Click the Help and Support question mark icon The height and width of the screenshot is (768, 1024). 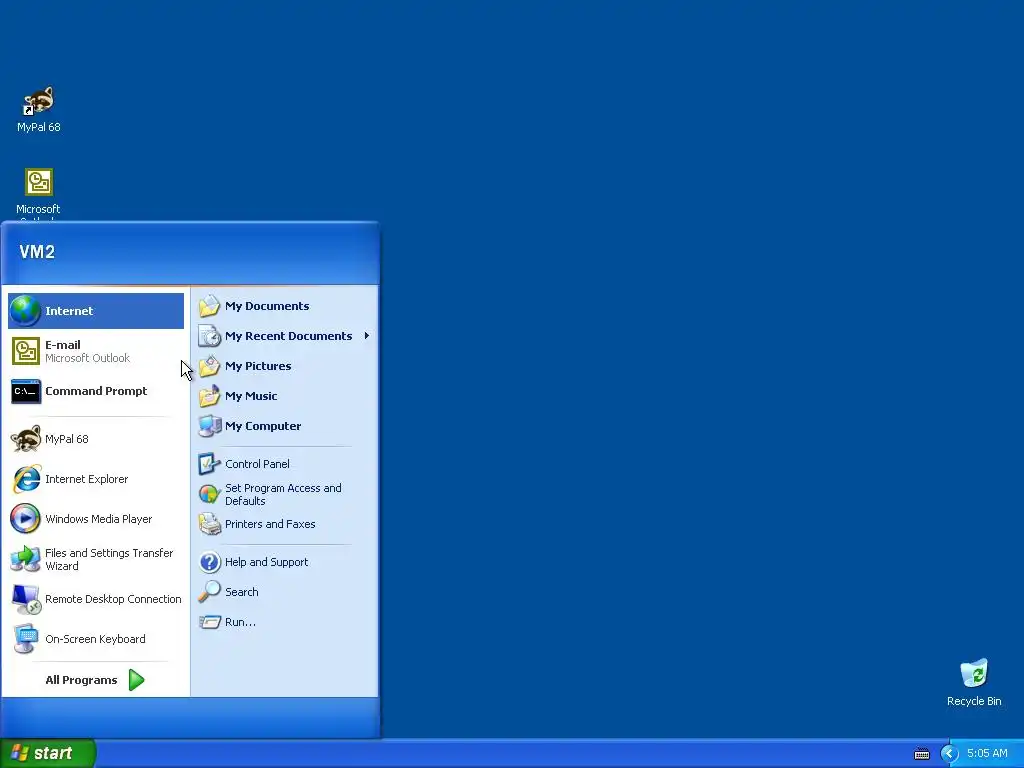210,562
